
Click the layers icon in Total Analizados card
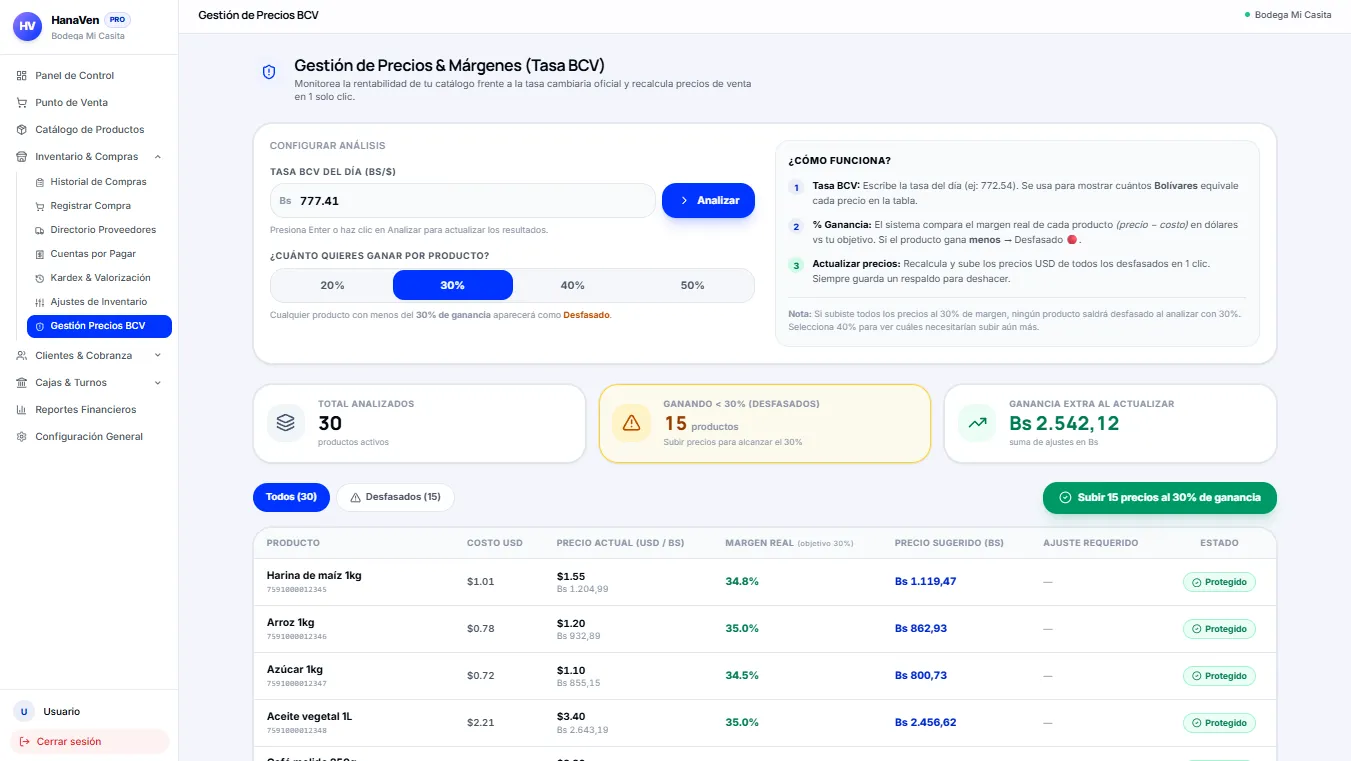286,423
